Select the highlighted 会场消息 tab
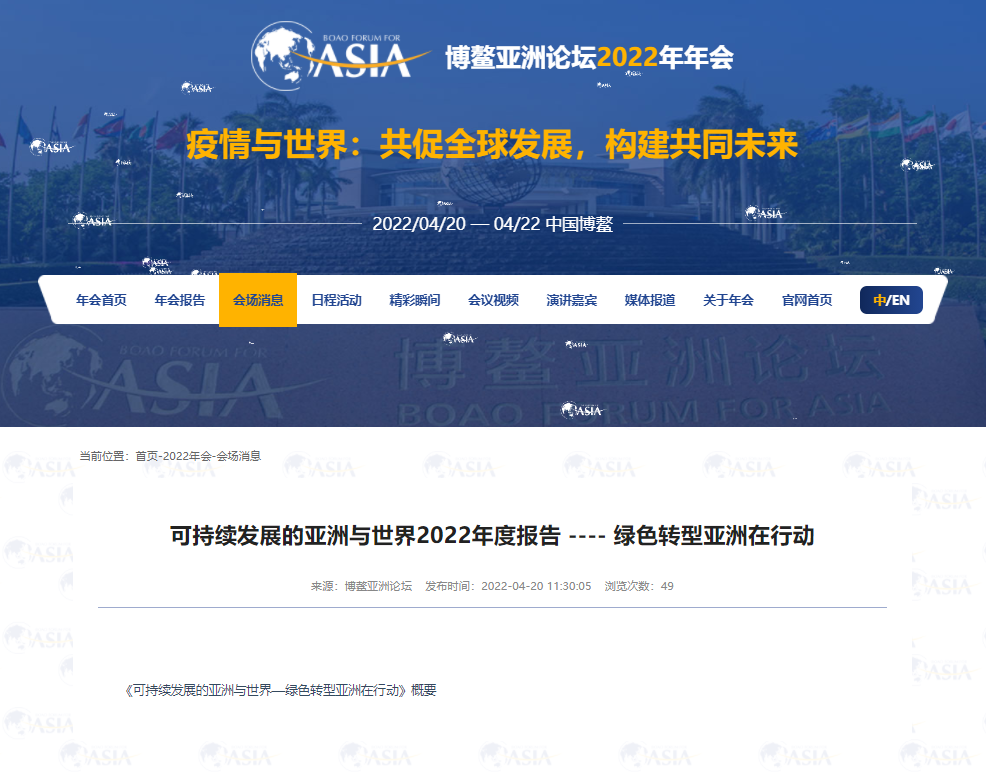 click(258, 300)
